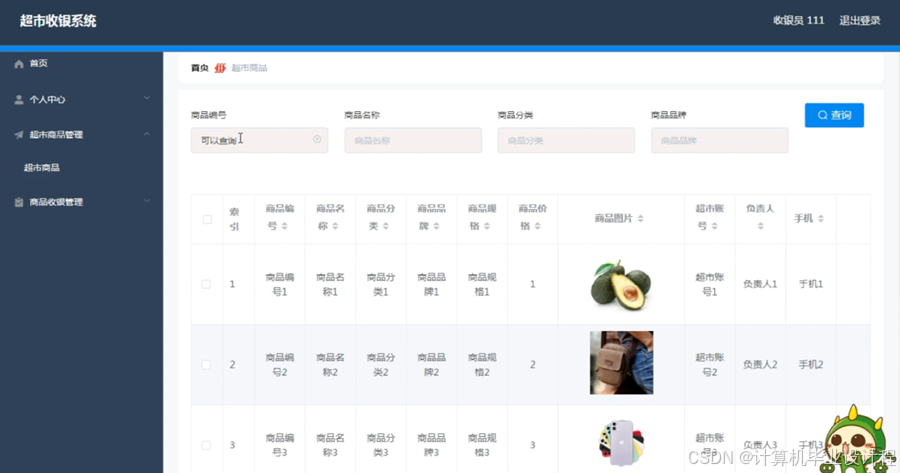The height and width of the screenshot is (473, 900).
Task: Sort the table by 商品规格 arrows
Action: point(487,226)
